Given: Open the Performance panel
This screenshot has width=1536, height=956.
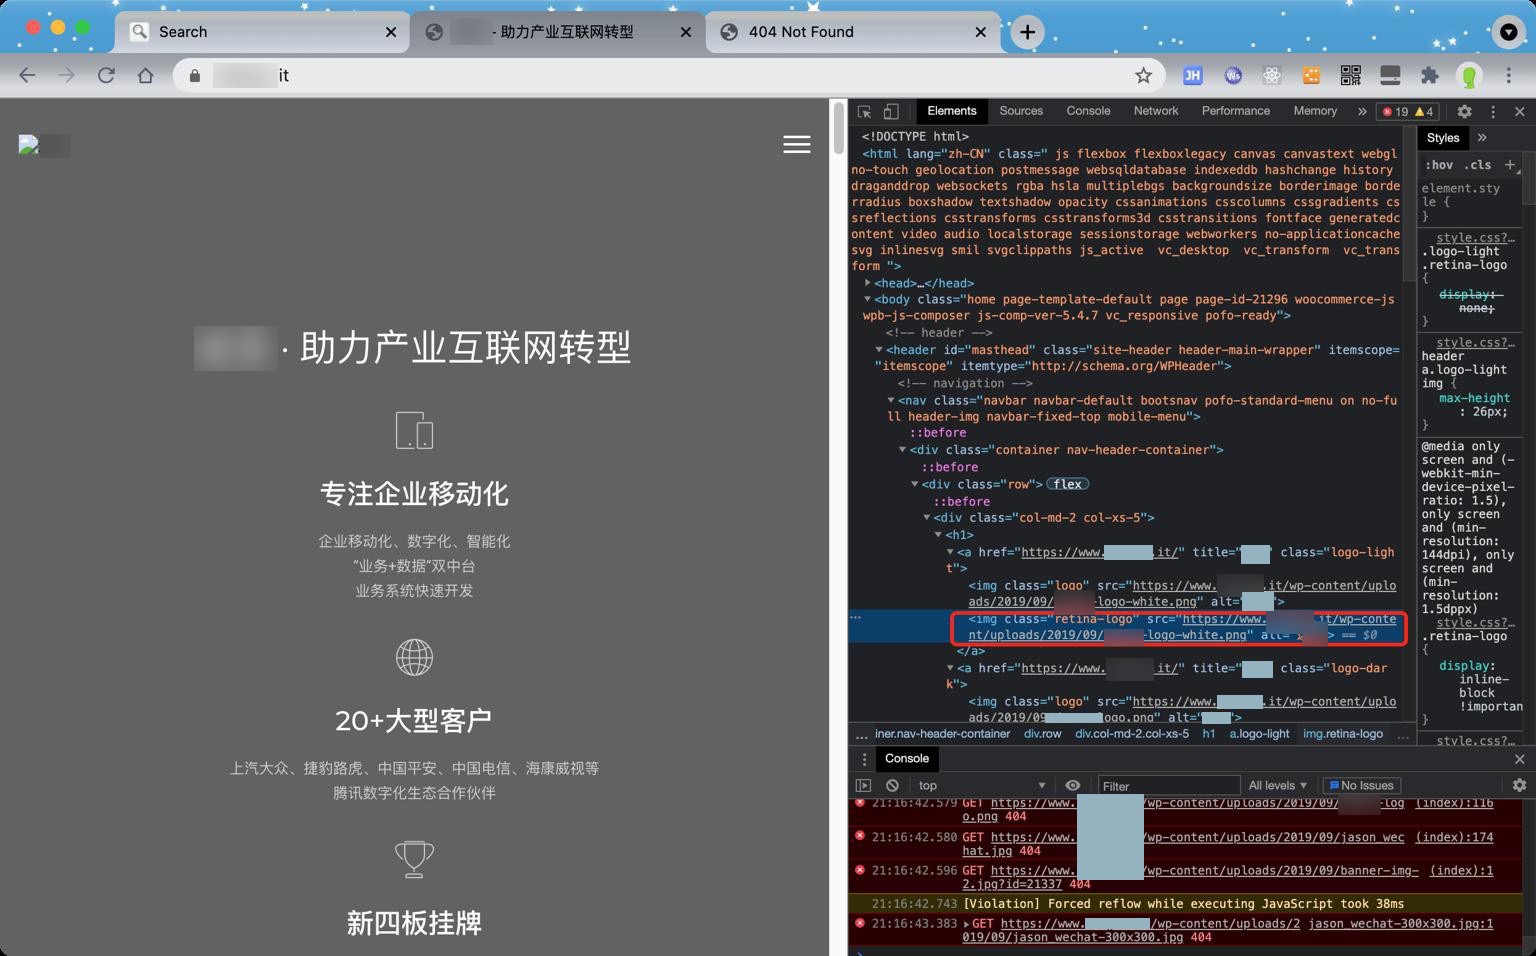Looking at the screenshot, I should pos(1236,111).
